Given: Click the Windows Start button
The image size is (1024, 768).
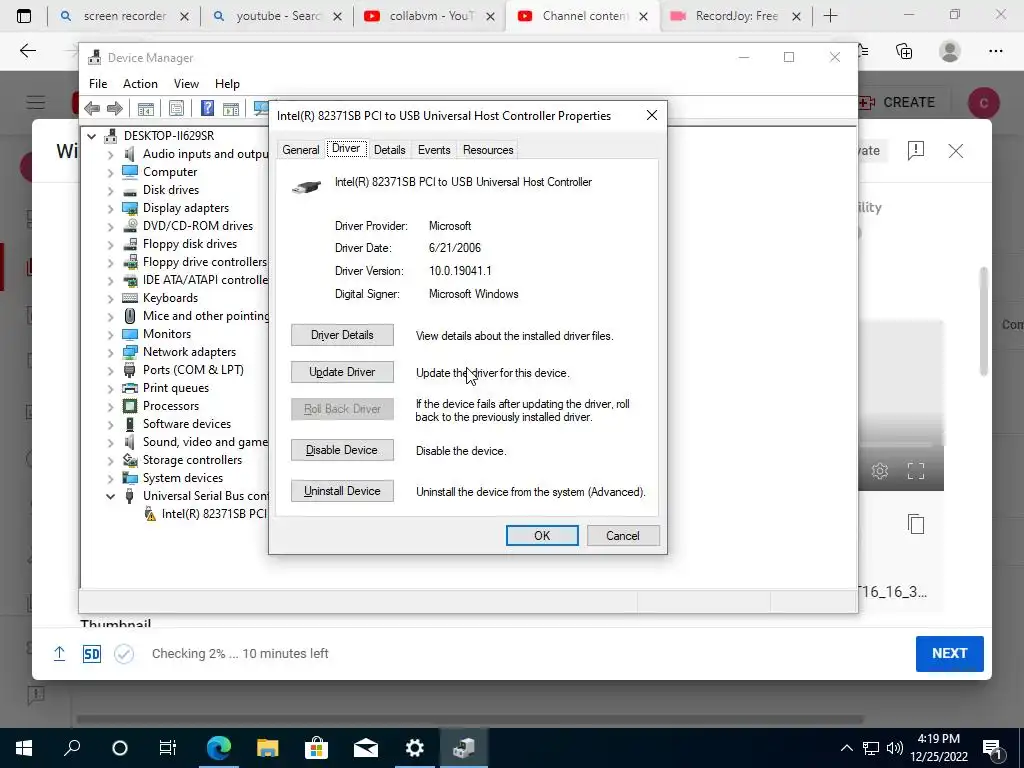Looking at the screenshot, I should (24, 748).
